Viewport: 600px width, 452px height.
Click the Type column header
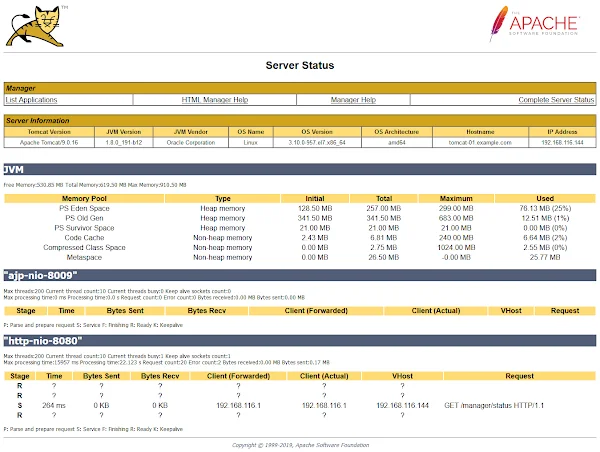(223, 198)
